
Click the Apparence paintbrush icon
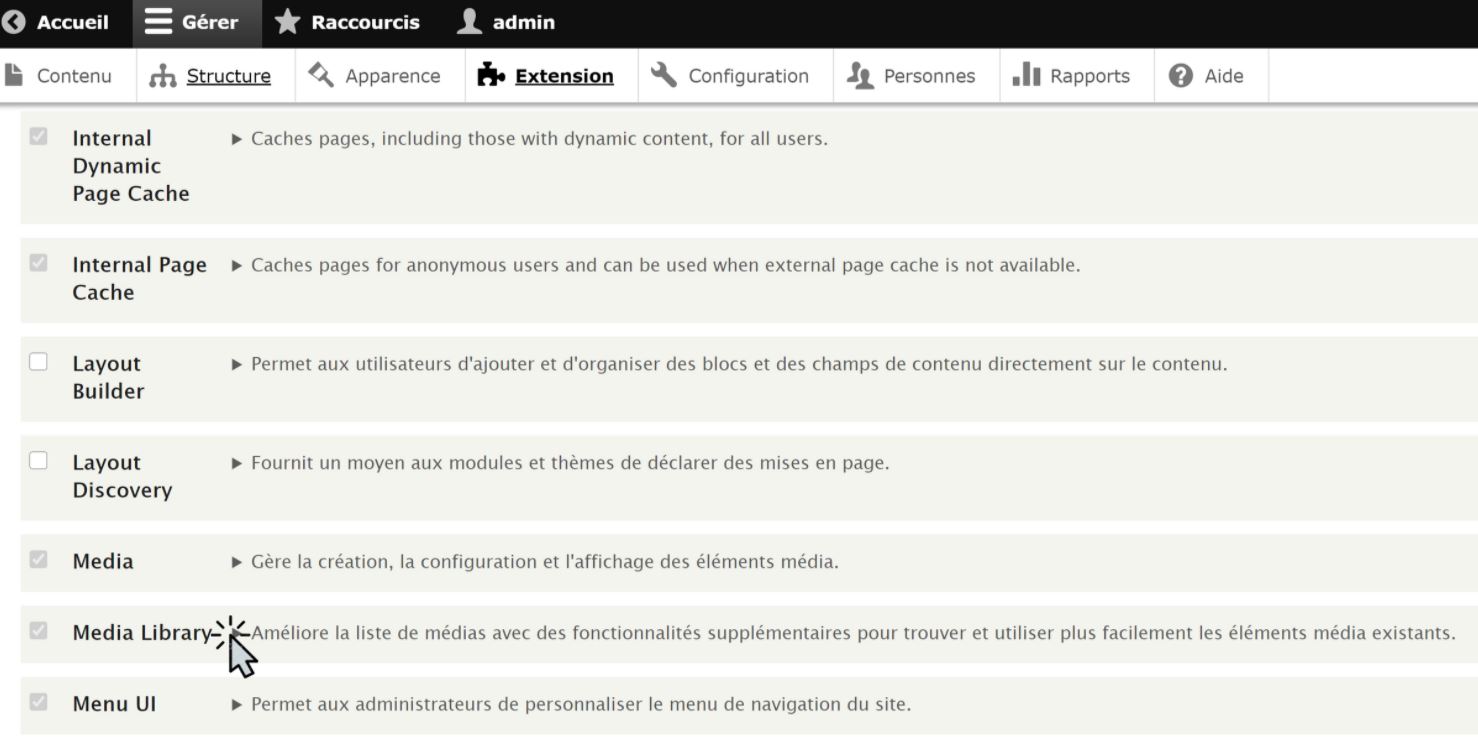pos(321,75)
